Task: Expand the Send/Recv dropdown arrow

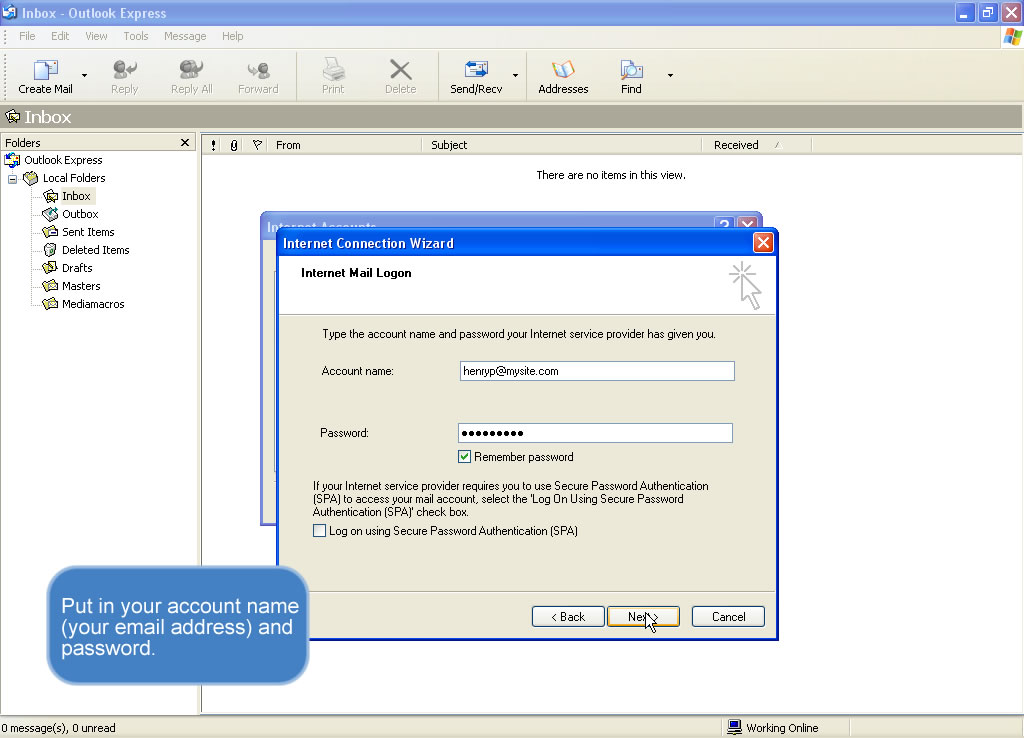Action: coord(516,75)
